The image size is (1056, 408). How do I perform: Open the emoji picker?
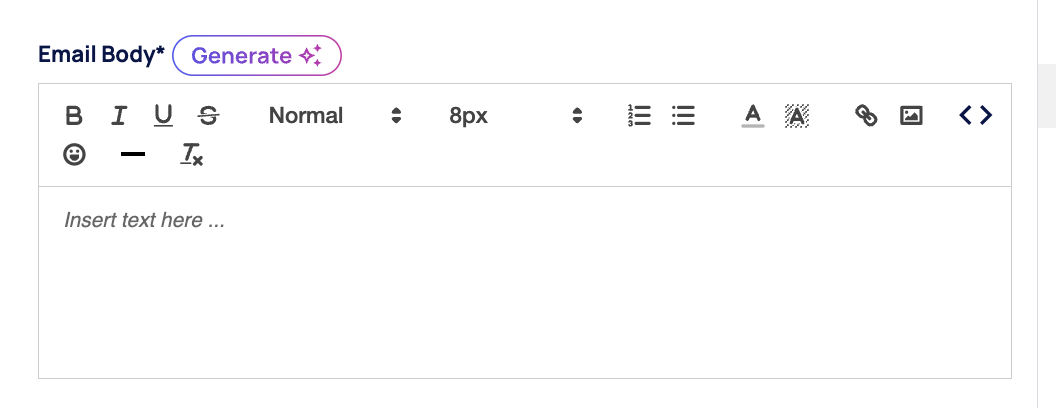[x=74, y=155]
